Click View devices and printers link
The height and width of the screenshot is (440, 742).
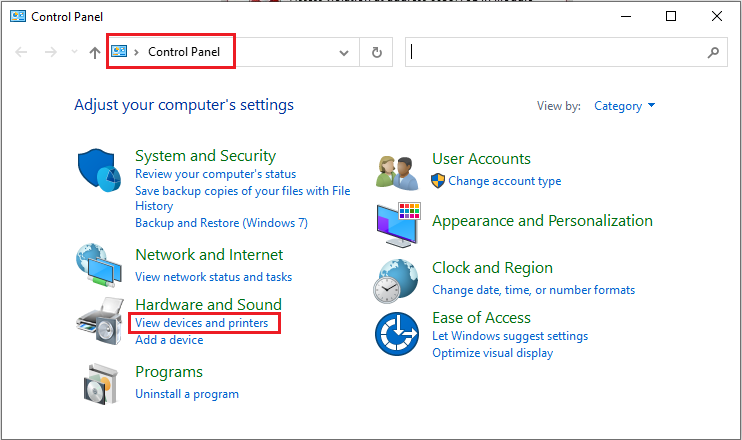tap(202, 324)
